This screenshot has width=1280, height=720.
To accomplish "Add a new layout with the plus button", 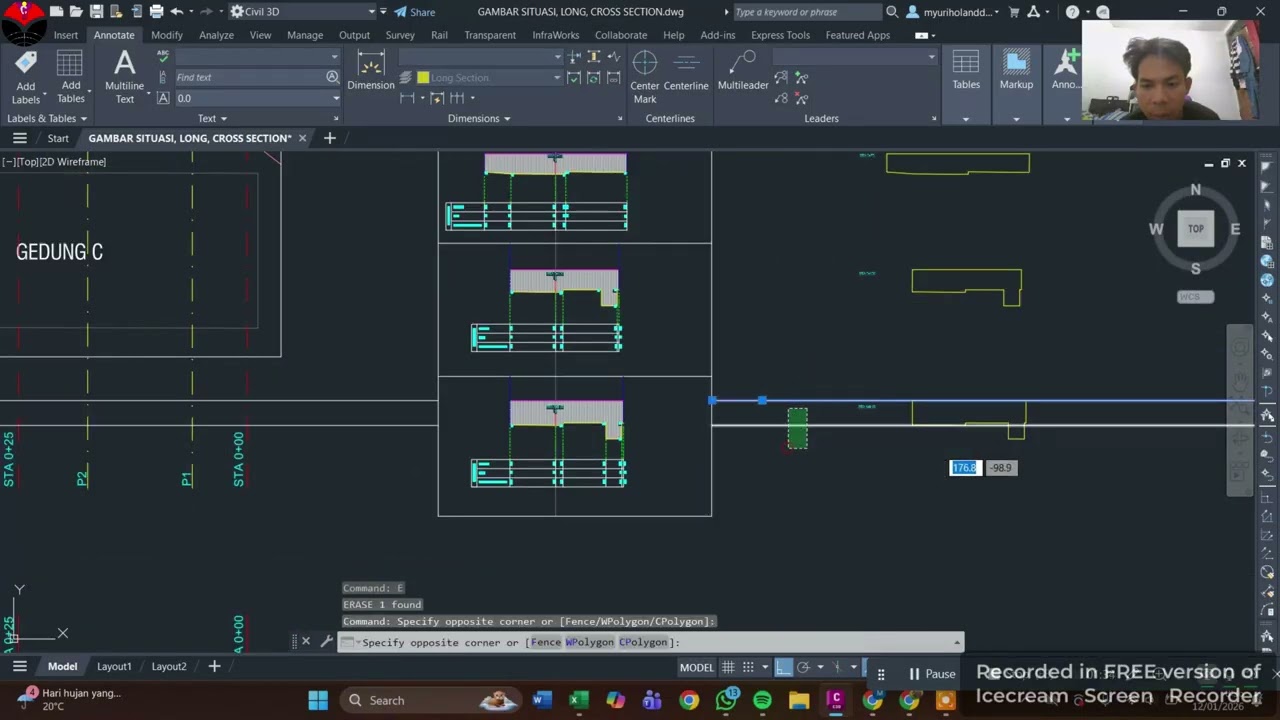I will click(214, 666).
